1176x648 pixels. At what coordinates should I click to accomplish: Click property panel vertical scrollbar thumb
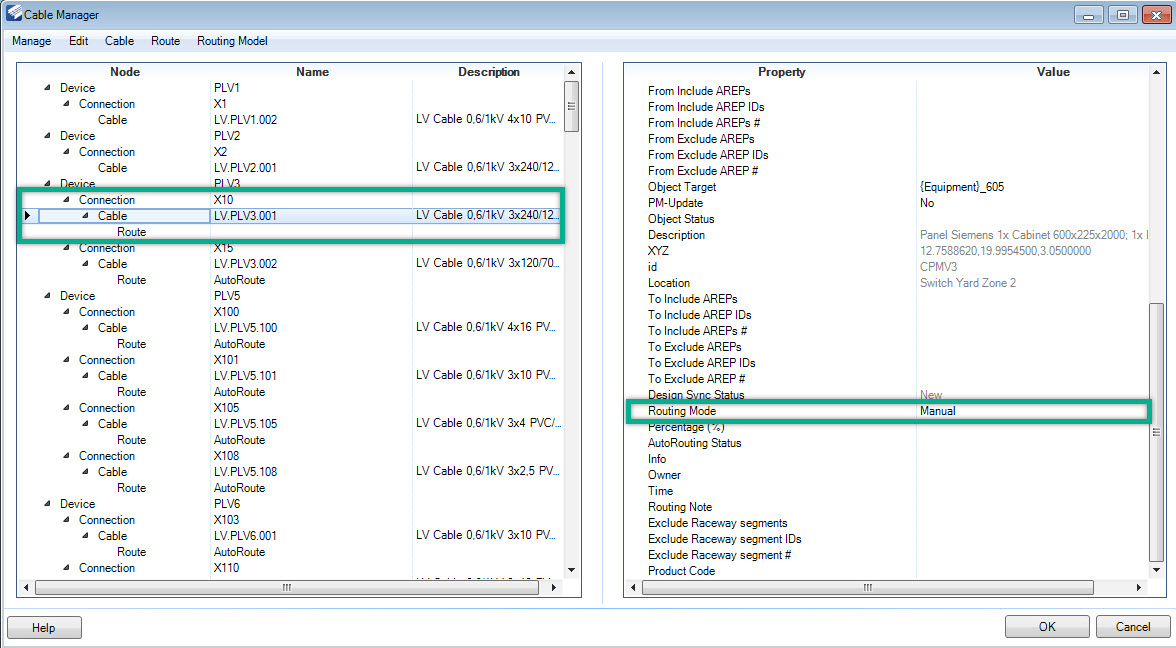click(x=1156, y=432)
